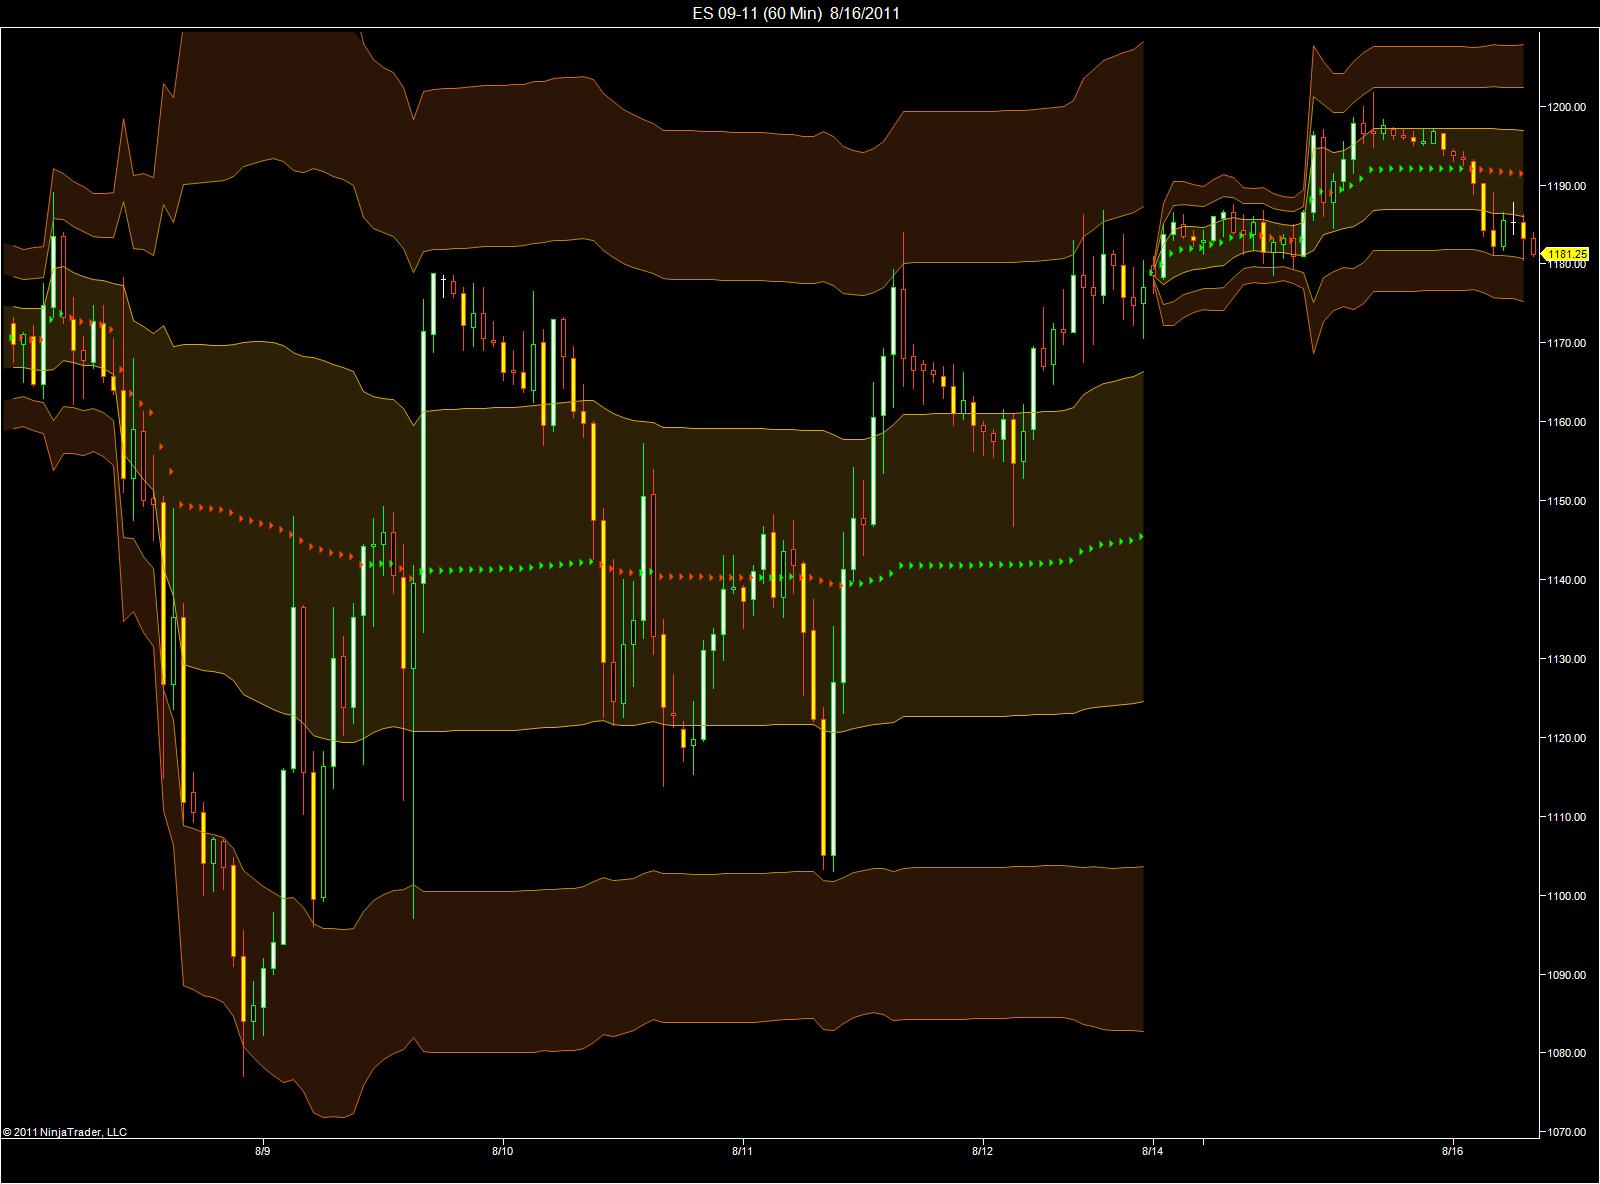1600x1184 pixels.
Task: Select the 8/16 date label on time axis
Action: (x=1452, y=1152)
